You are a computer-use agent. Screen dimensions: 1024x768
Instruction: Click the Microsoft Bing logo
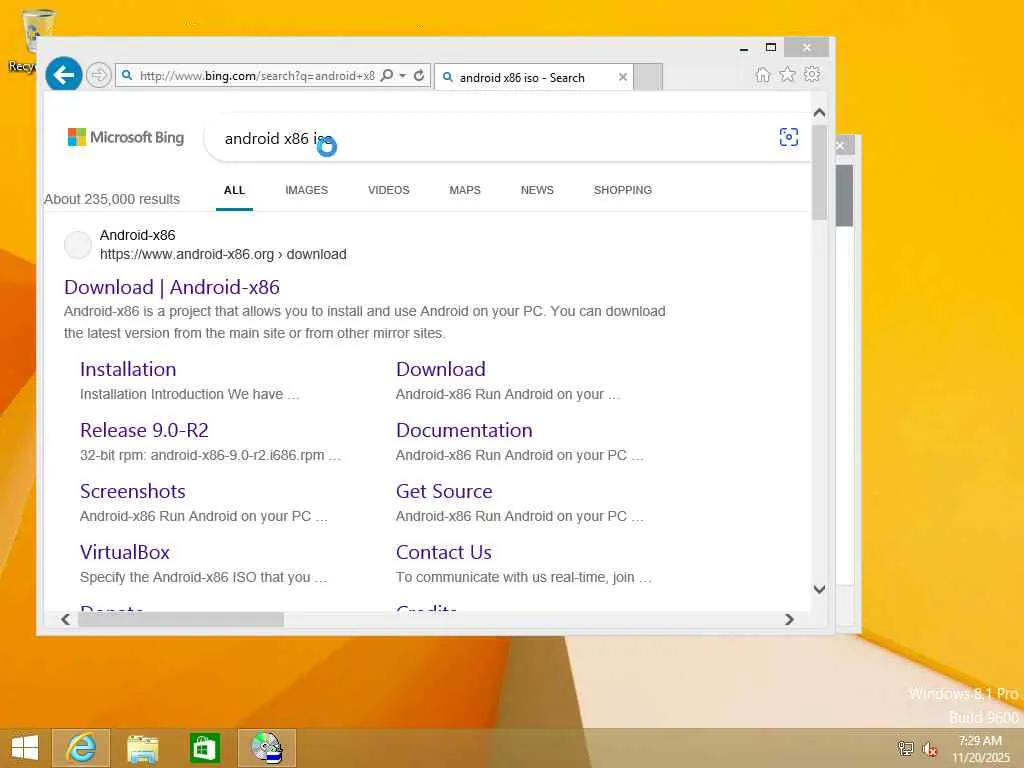coord(126,137)
